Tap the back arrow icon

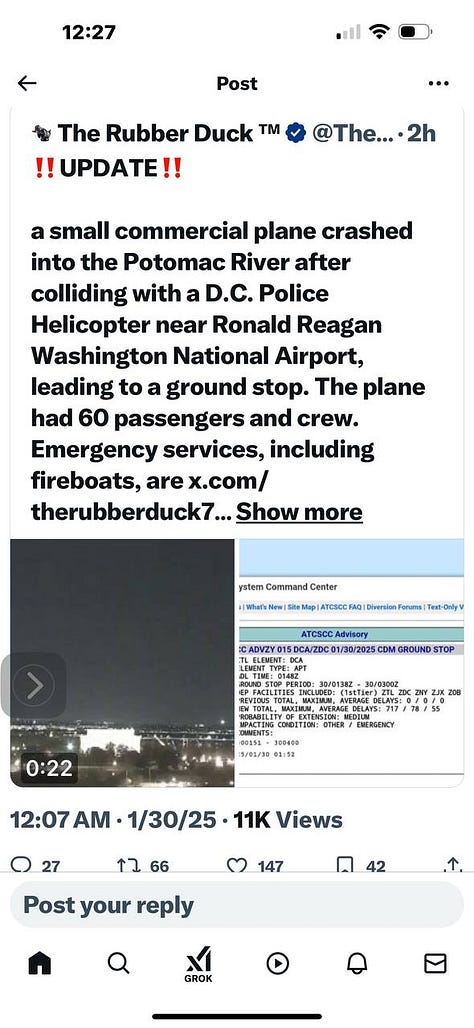[x=27, y=83]
